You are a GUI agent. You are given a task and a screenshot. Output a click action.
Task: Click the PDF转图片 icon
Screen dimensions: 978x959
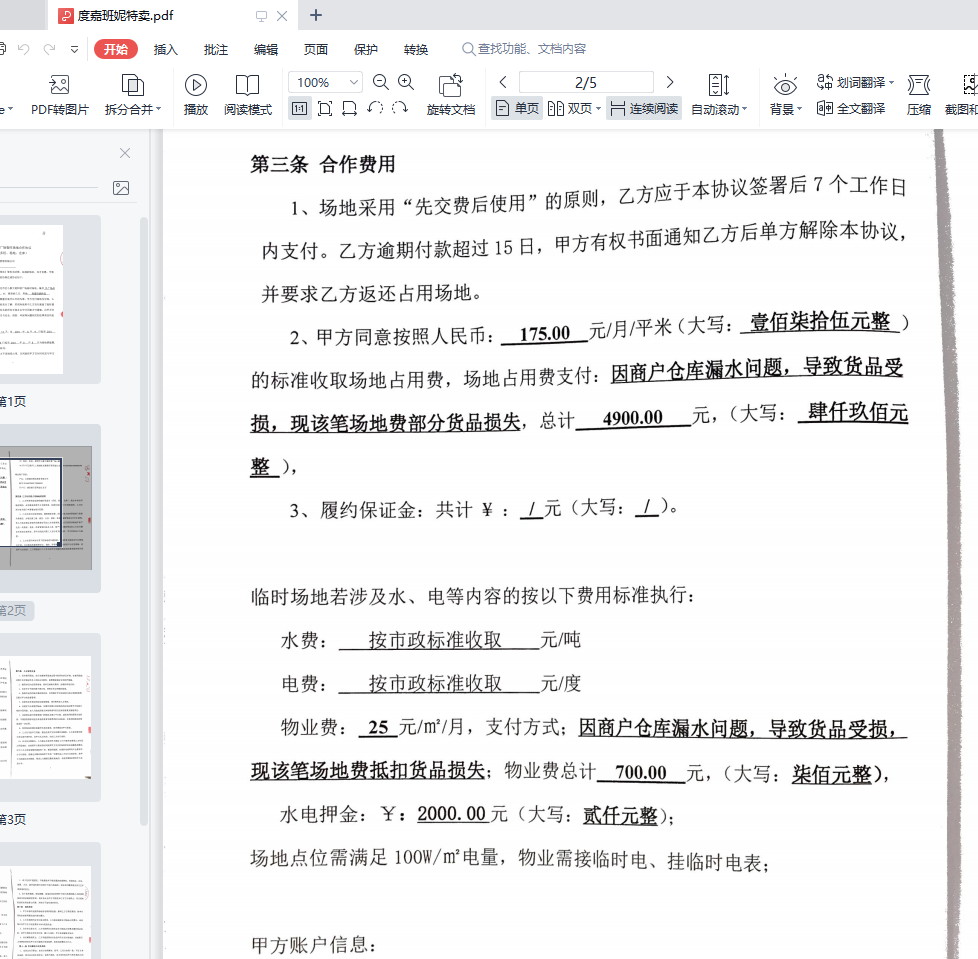click(x=59, y=85)
